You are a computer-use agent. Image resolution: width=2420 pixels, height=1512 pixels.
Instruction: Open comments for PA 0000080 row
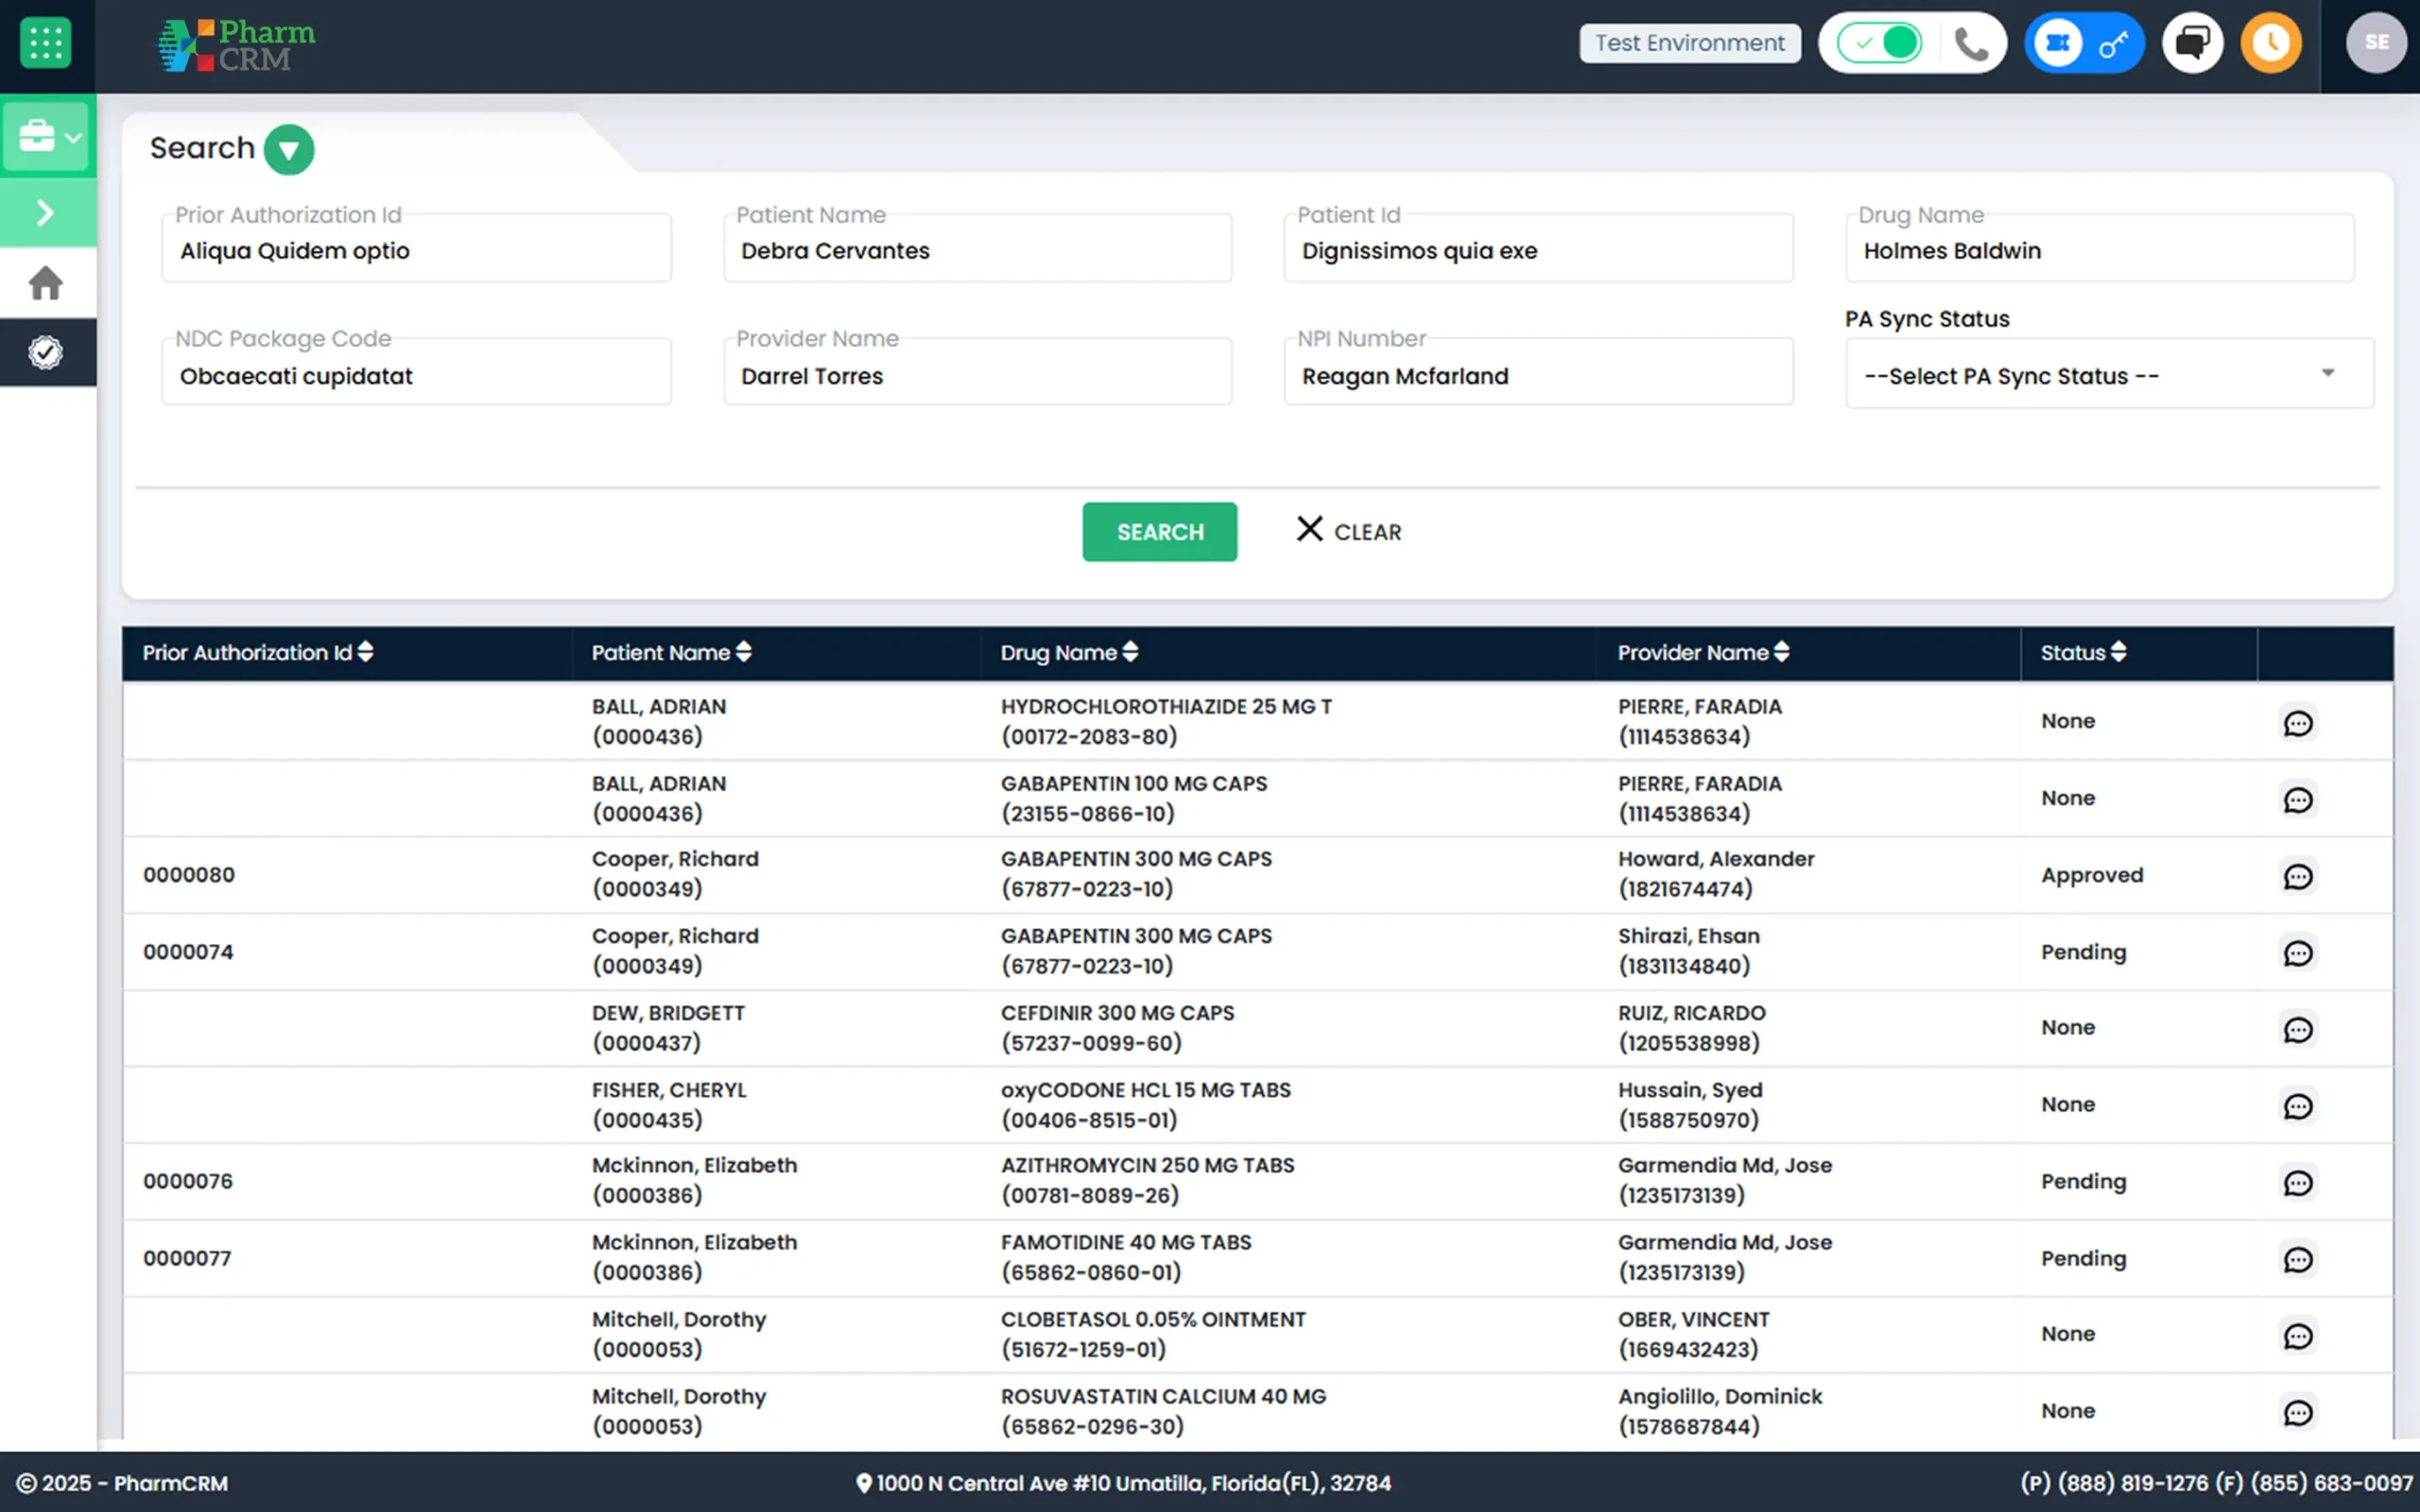click(x=2298, y=877)
